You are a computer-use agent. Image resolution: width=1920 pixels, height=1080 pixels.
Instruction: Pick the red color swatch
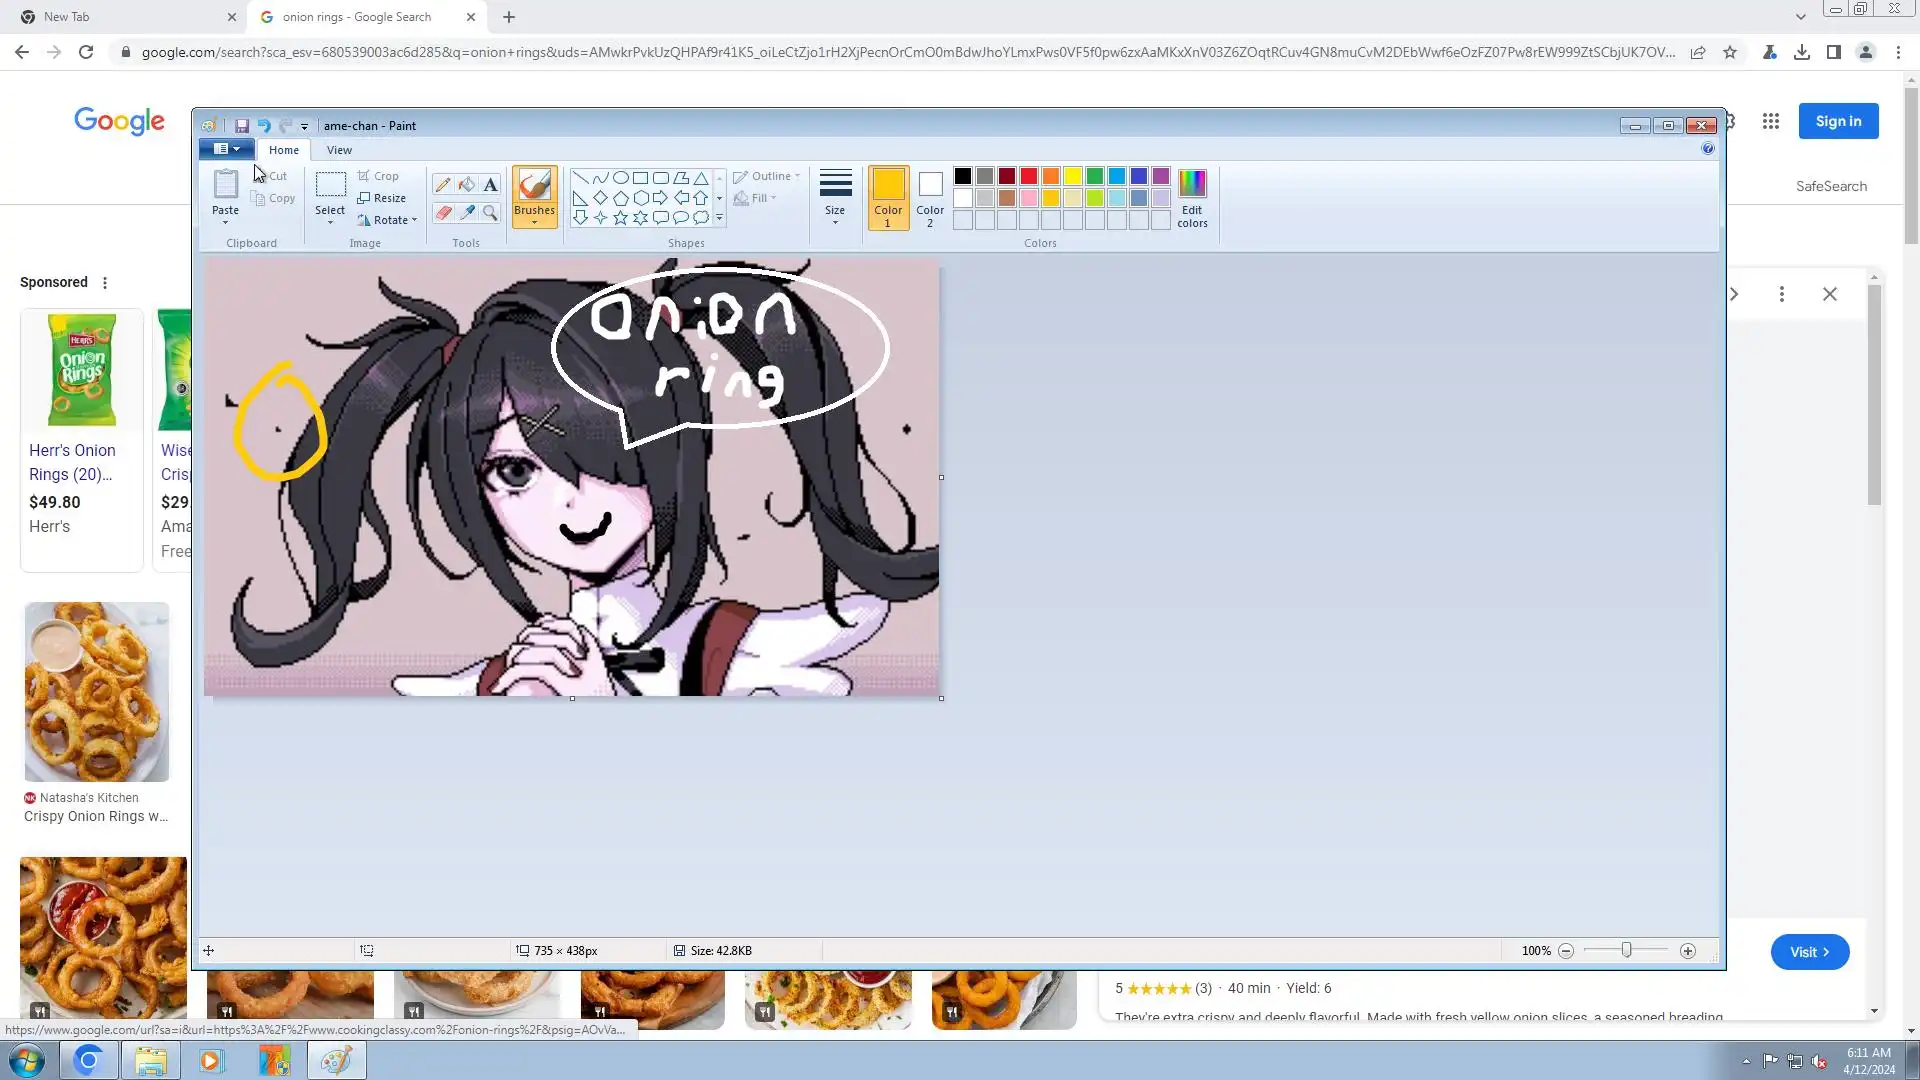click(1029, 176)
